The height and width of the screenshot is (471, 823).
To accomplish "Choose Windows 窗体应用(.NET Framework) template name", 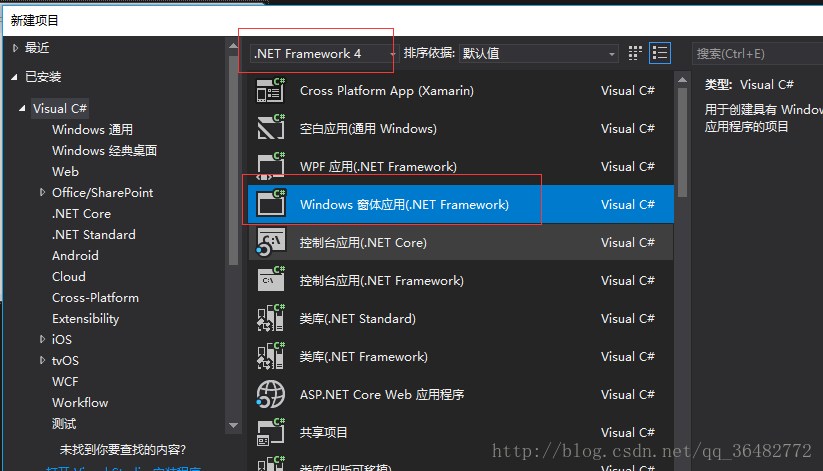I will [404, 204].
